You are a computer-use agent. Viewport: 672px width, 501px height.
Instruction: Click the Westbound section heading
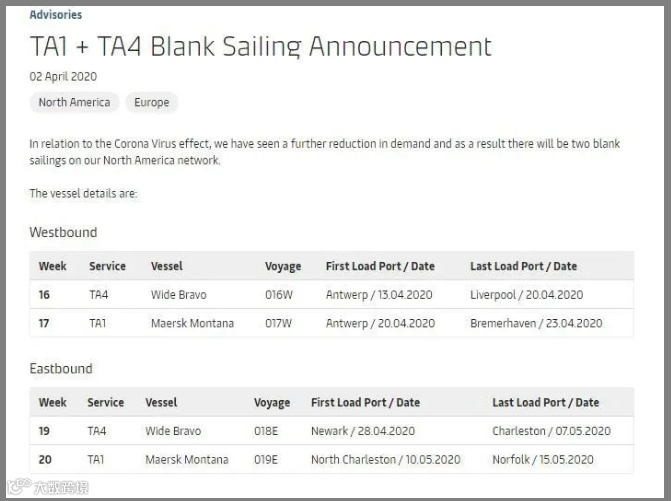pos(63,232)
